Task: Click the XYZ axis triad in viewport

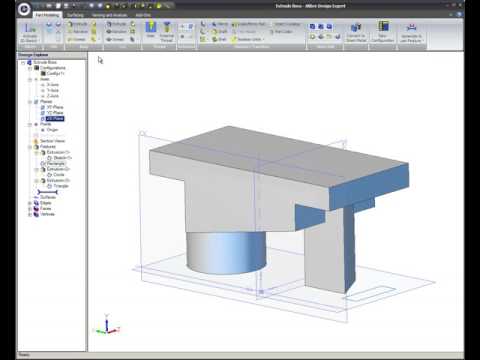Action: (107, 324)
